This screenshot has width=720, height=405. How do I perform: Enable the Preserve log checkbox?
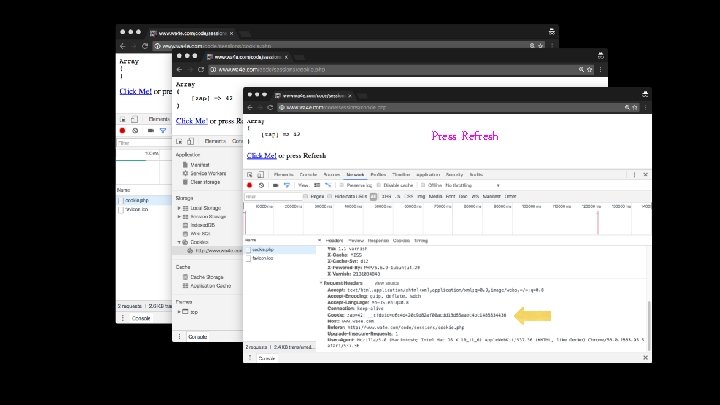342,186
